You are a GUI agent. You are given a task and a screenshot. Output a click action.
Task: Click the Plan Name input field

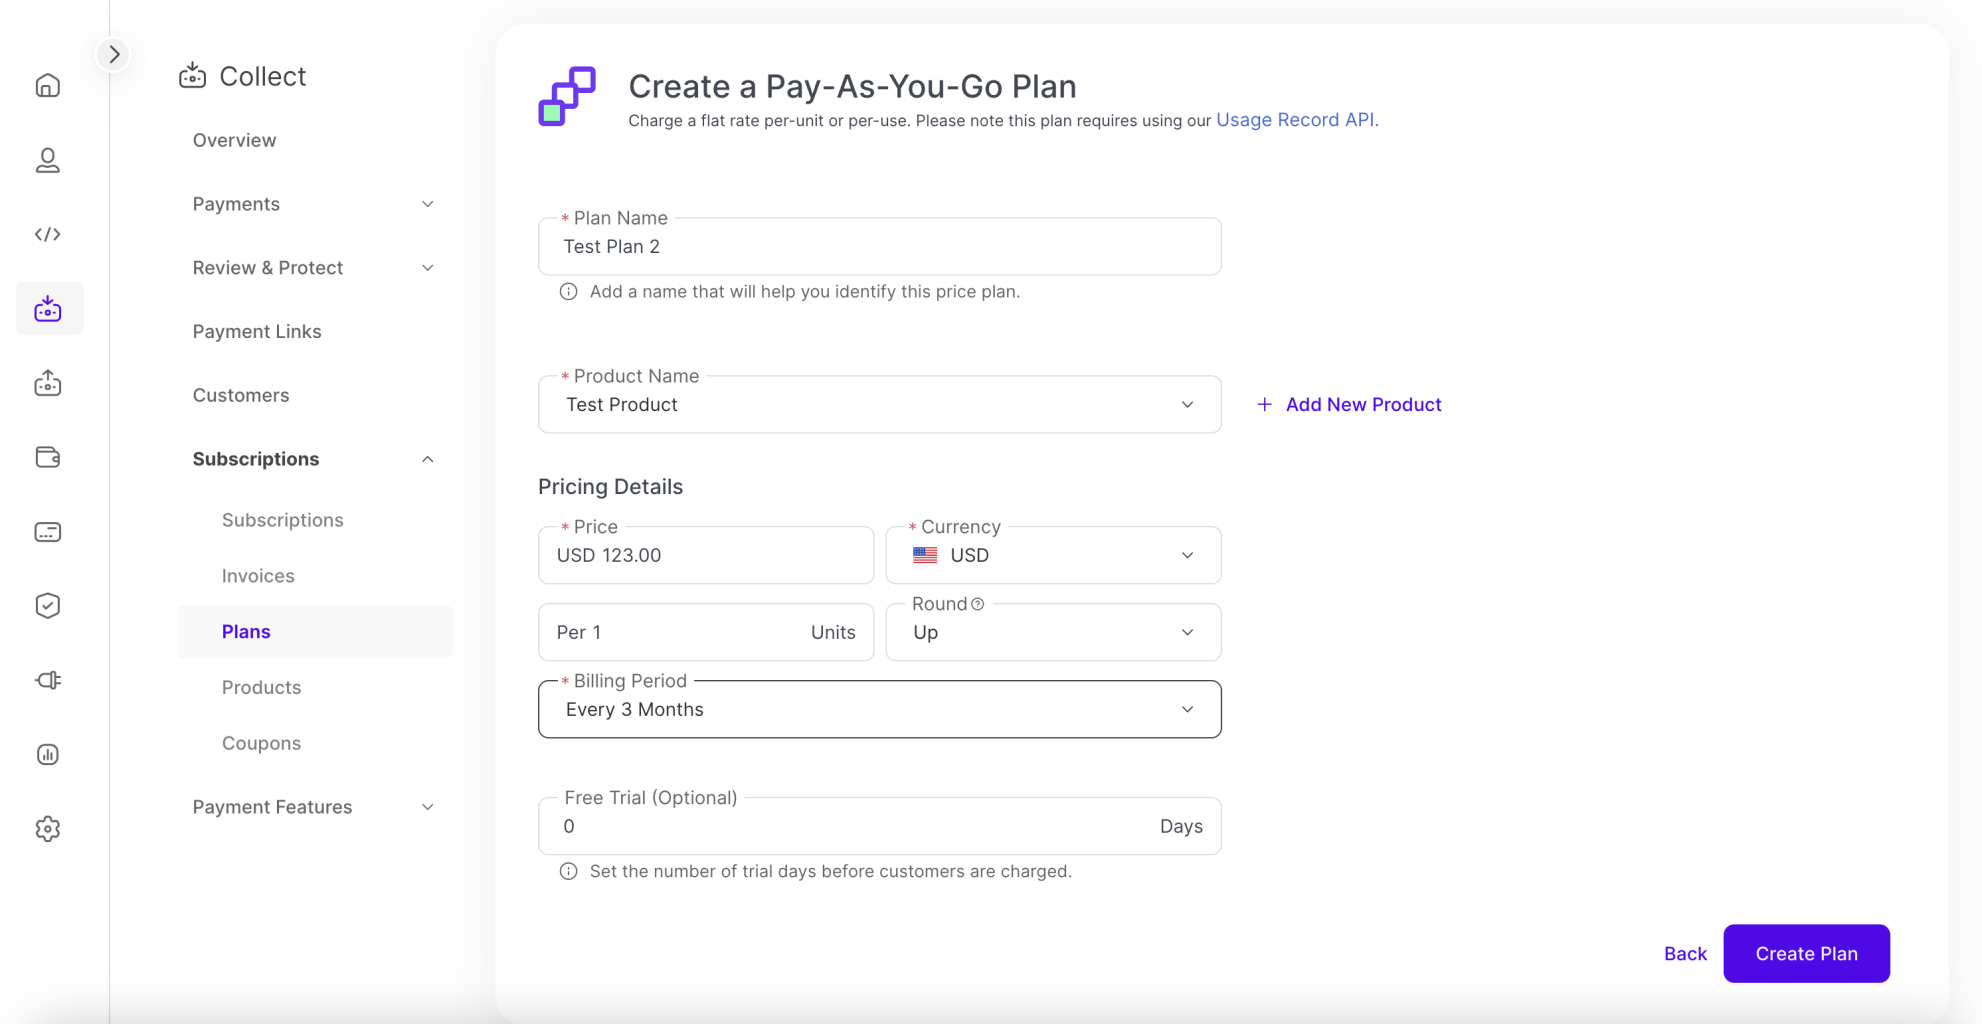point(879,247)
